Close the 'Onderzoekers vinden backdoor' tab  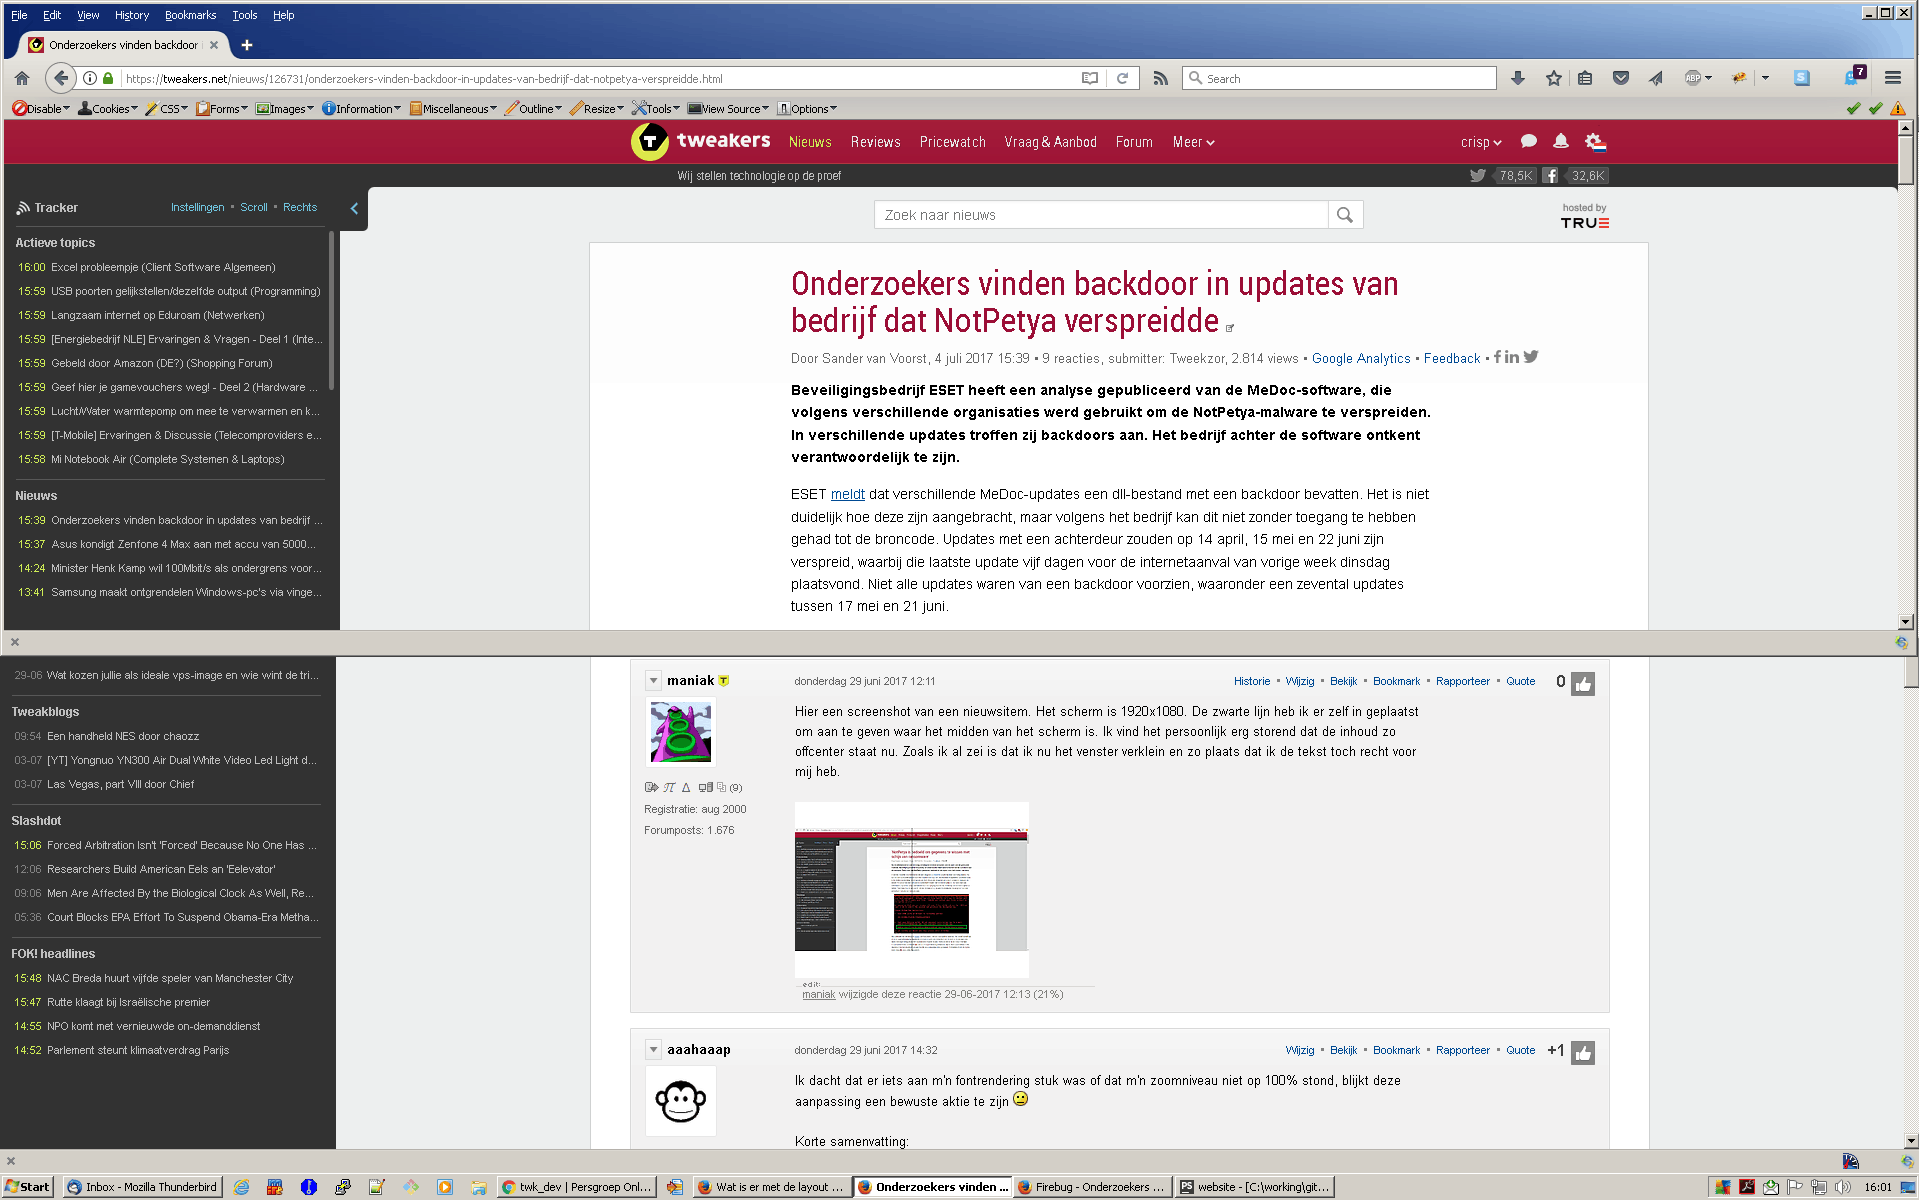[214, 45]
